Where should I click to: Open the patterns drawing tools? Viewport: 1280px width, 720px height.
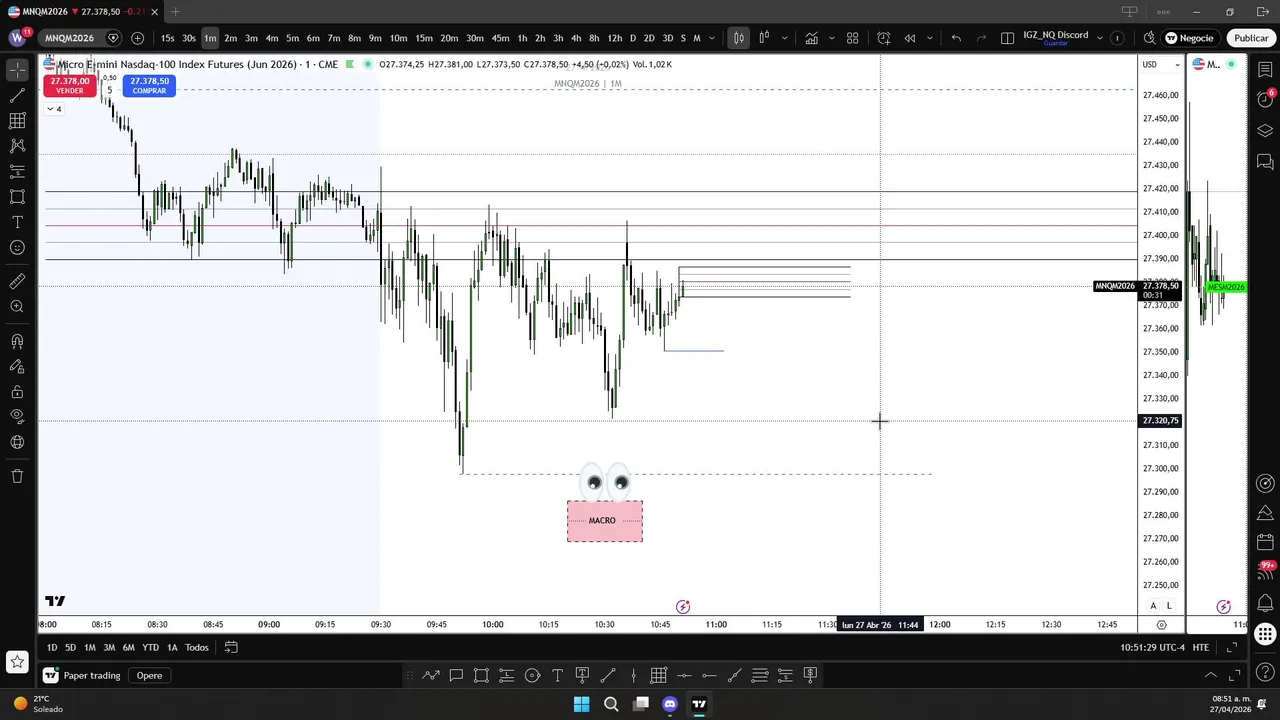[x=17, y=146]
